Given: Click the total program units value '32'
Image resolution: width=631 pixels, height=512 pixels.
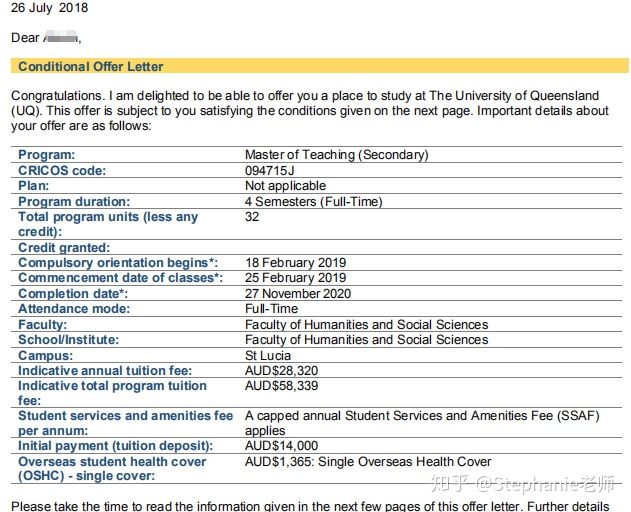Looking at the screenshot, I should (252, 217).
